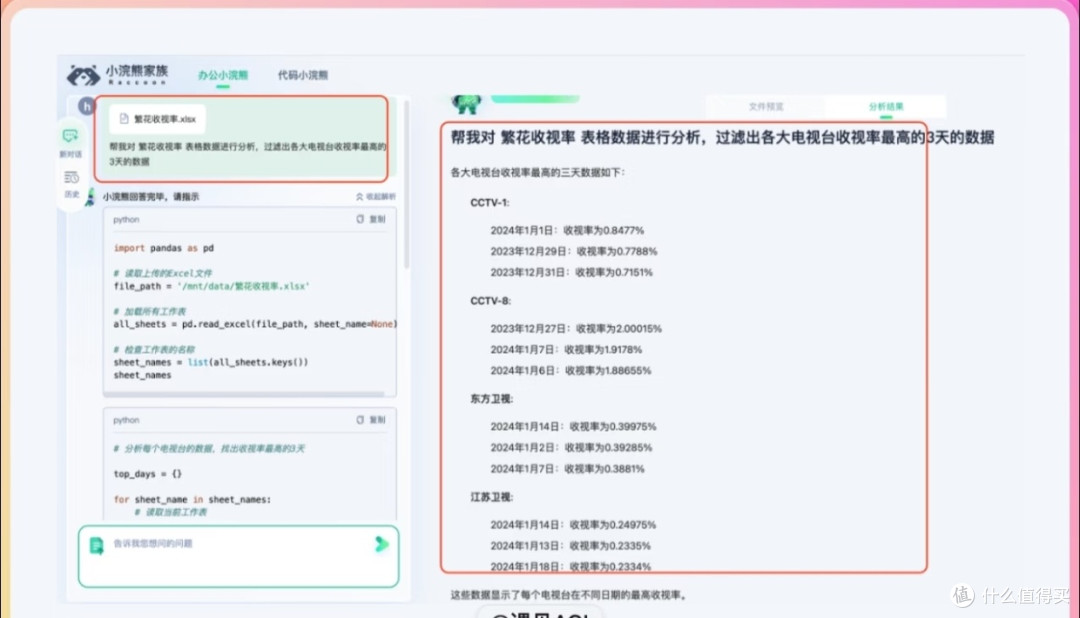This screenshot has height=618, width=1080.
Task: Click the chat panel vertical scrollbar
Action: tap(406, 185)
